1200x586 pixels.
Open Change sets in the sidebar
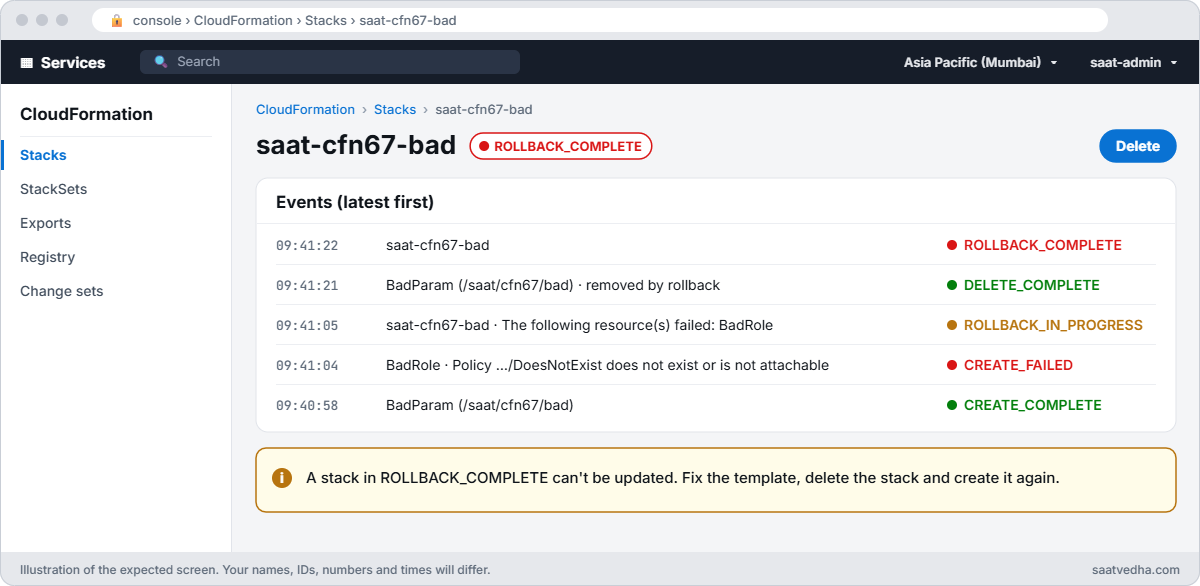[x=61, y=291]
